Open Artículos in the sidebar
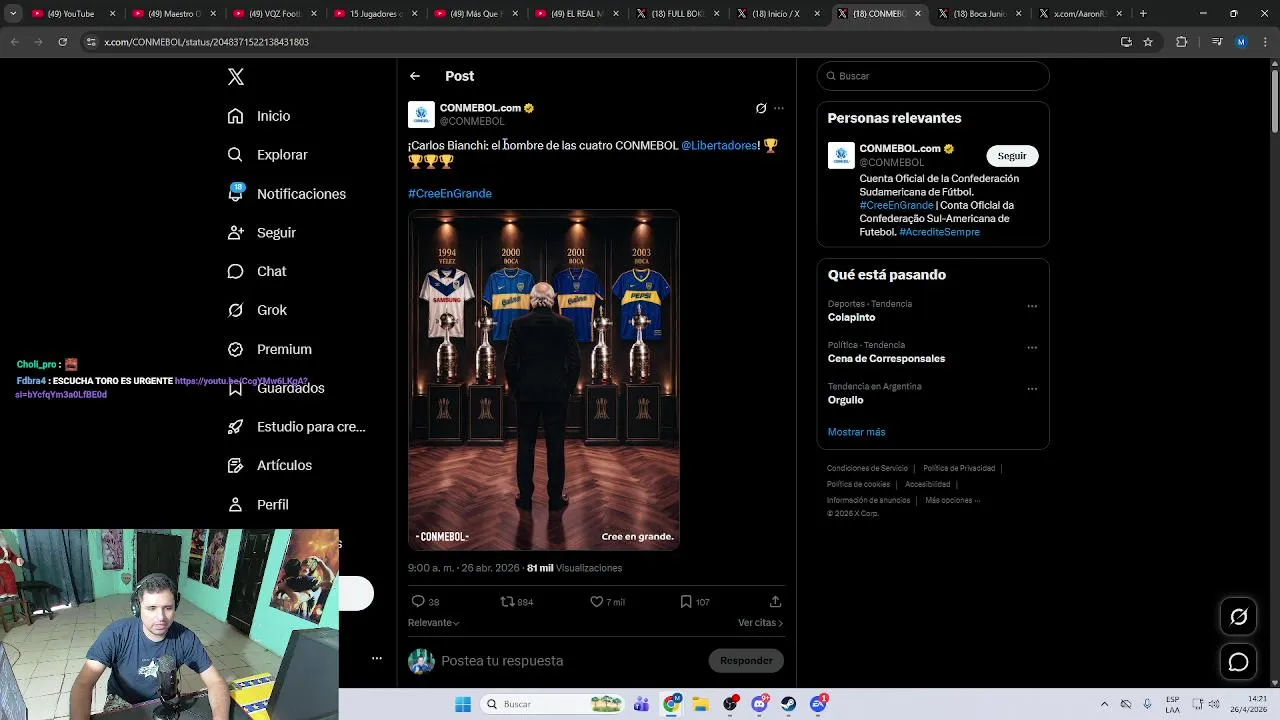Image resolution: width=1280 pixels, height=720 pixels. tap(270, 465)
